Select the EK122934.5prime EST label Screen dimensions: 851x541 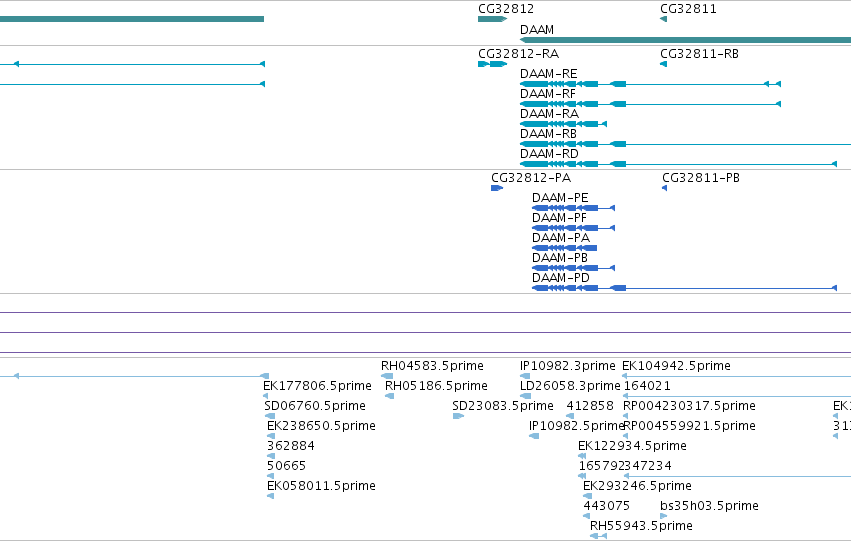632,447
